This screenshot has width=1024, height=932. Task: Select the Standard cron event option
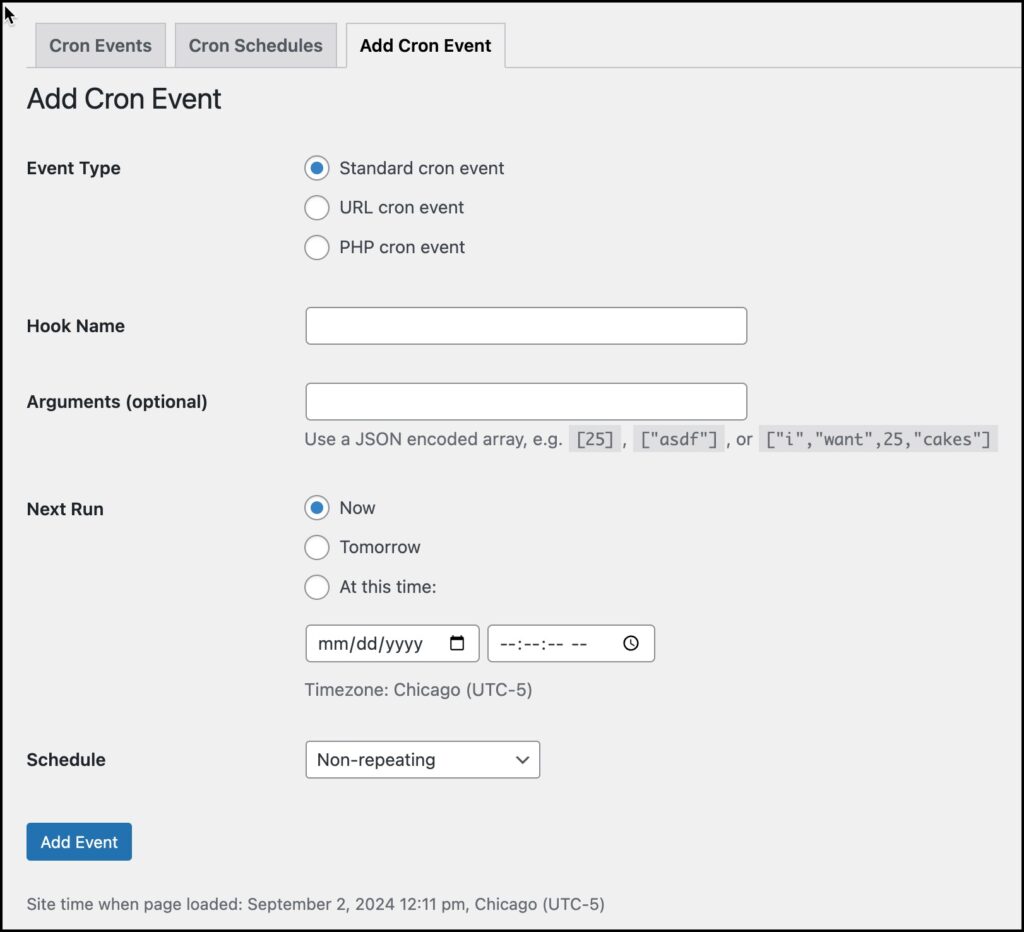coord(317,168)
